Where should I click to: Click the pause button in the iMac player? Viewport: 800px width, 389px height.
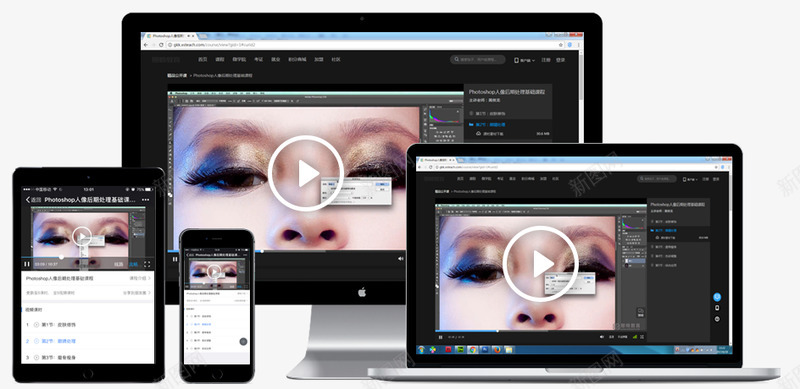175,259
